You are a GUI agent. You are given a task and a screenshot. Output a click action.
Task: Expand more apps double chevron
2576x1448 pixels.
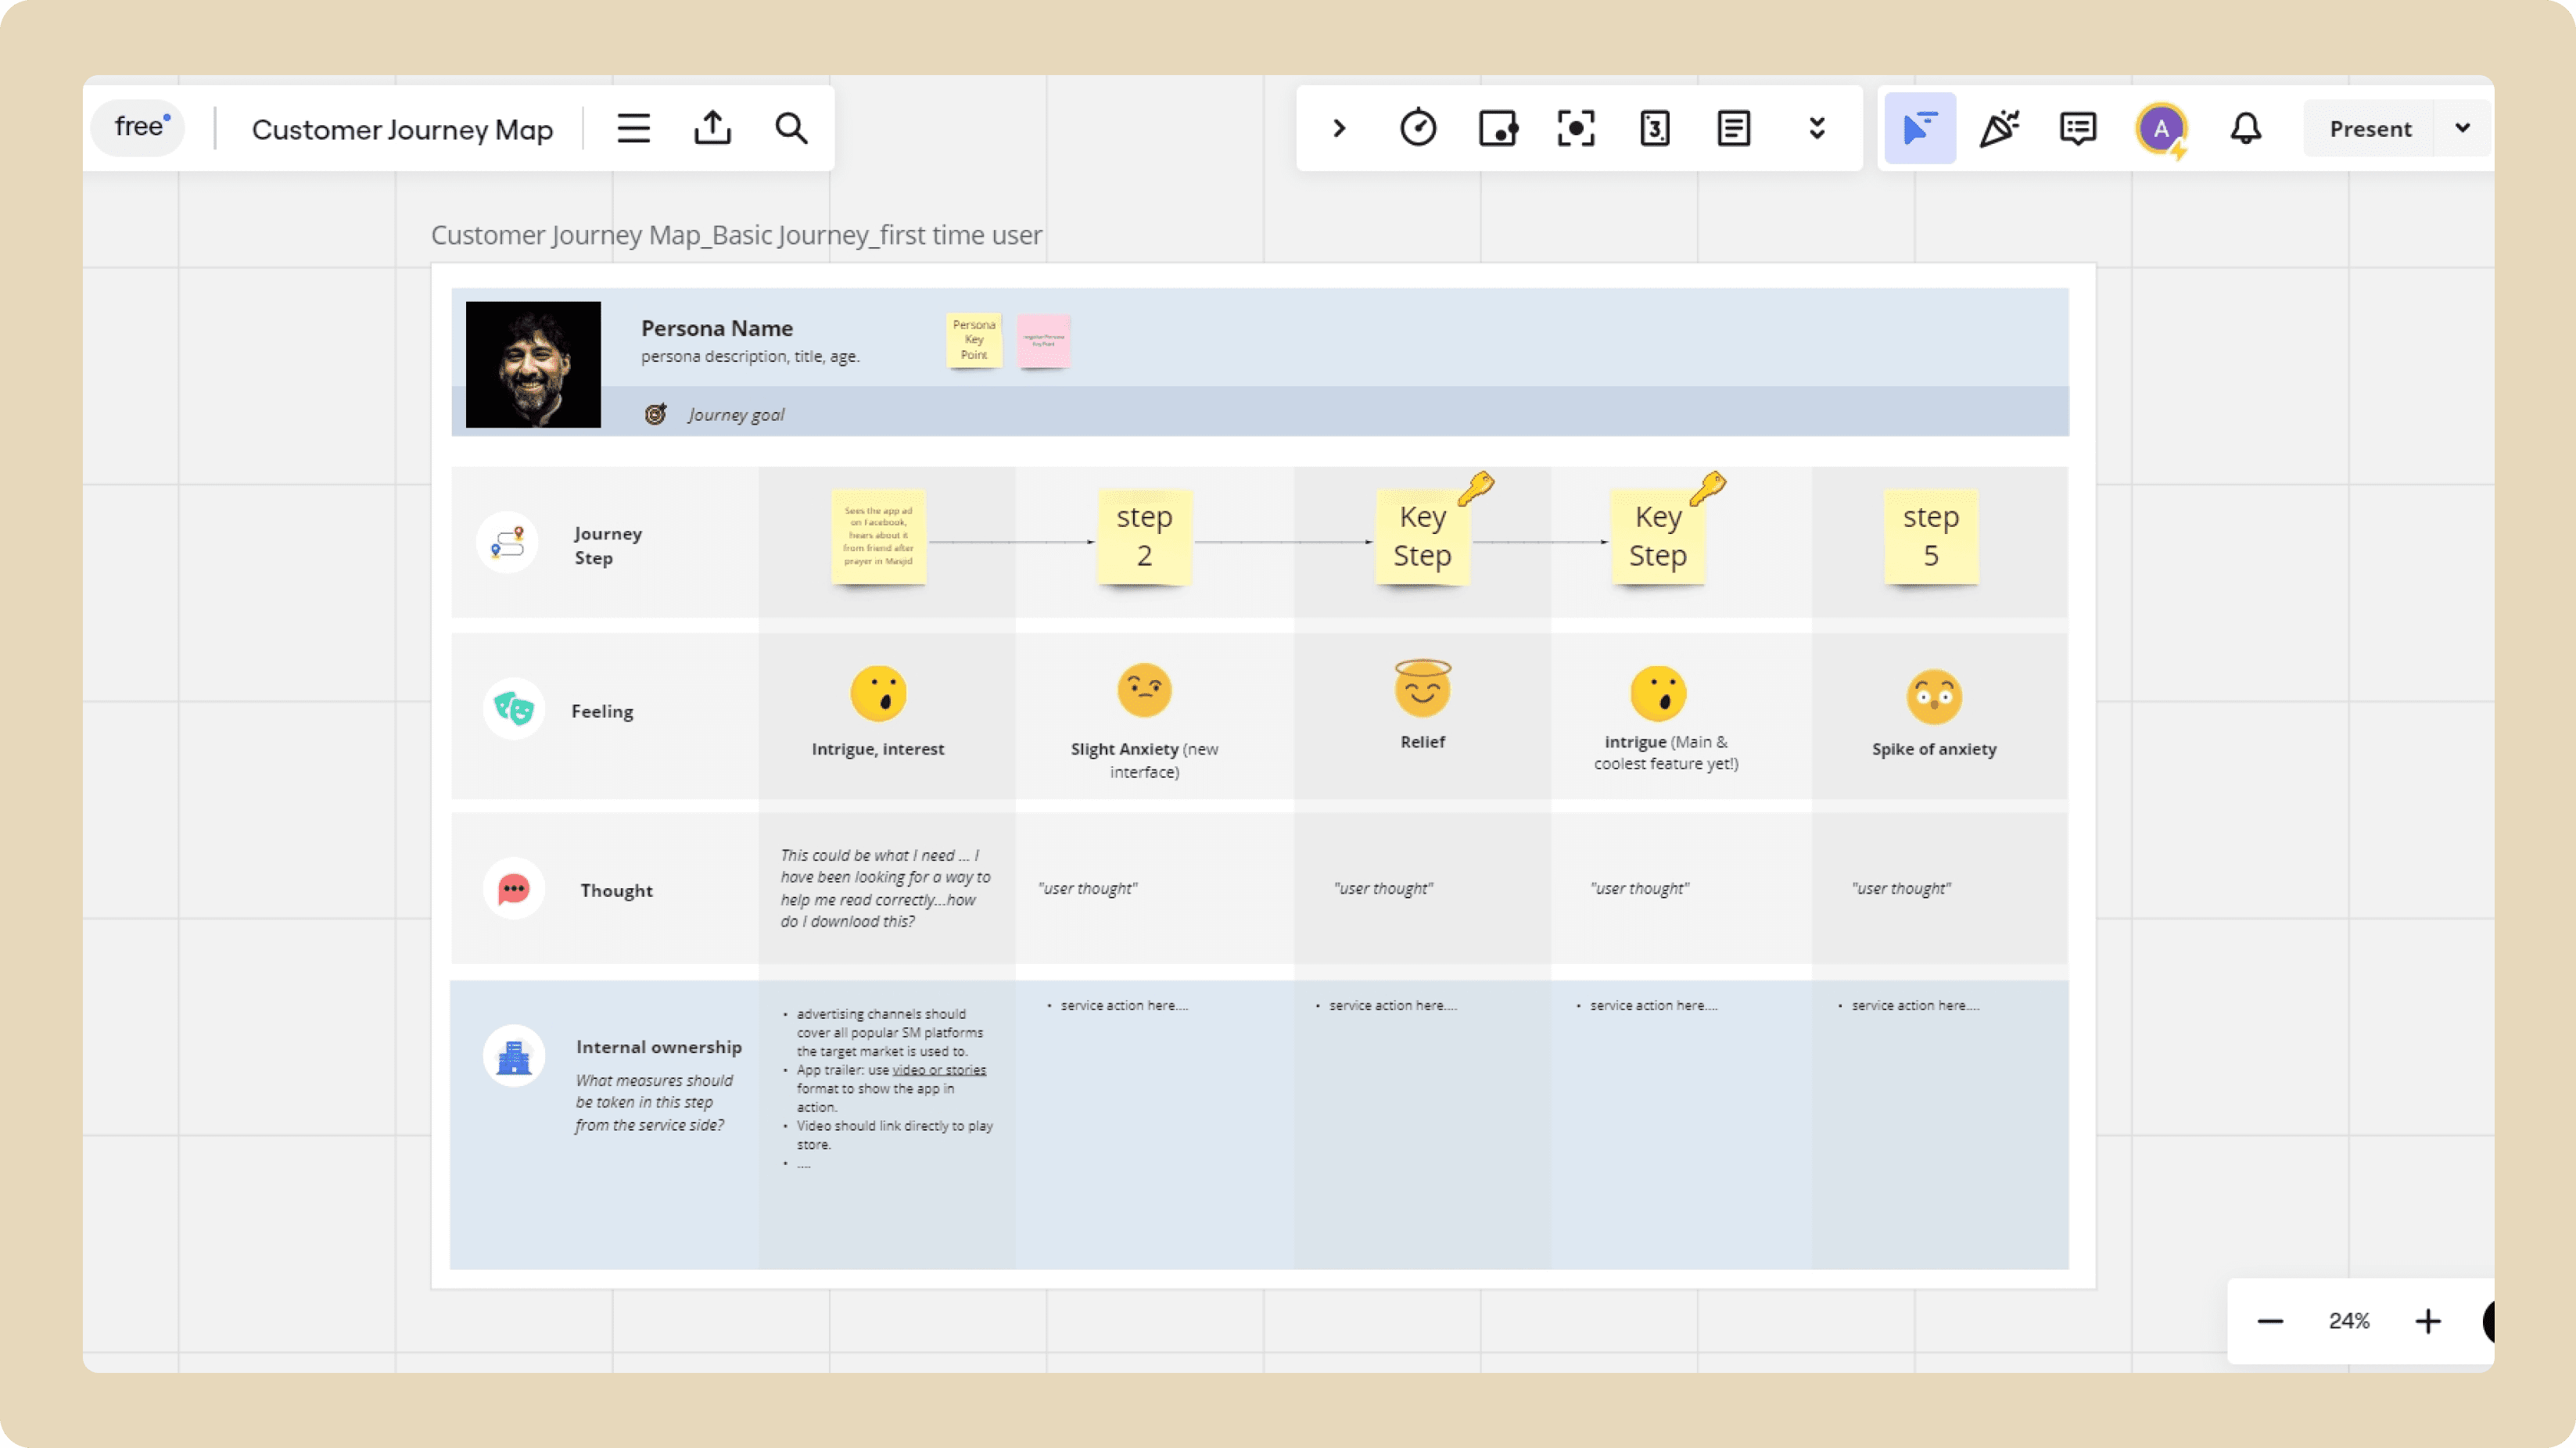coord(1817,128)
